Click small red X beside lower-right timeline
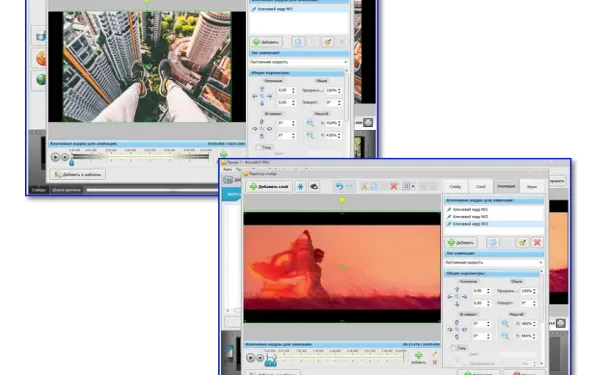The height and width of the screenshot is (375, 600). (434, 362)
